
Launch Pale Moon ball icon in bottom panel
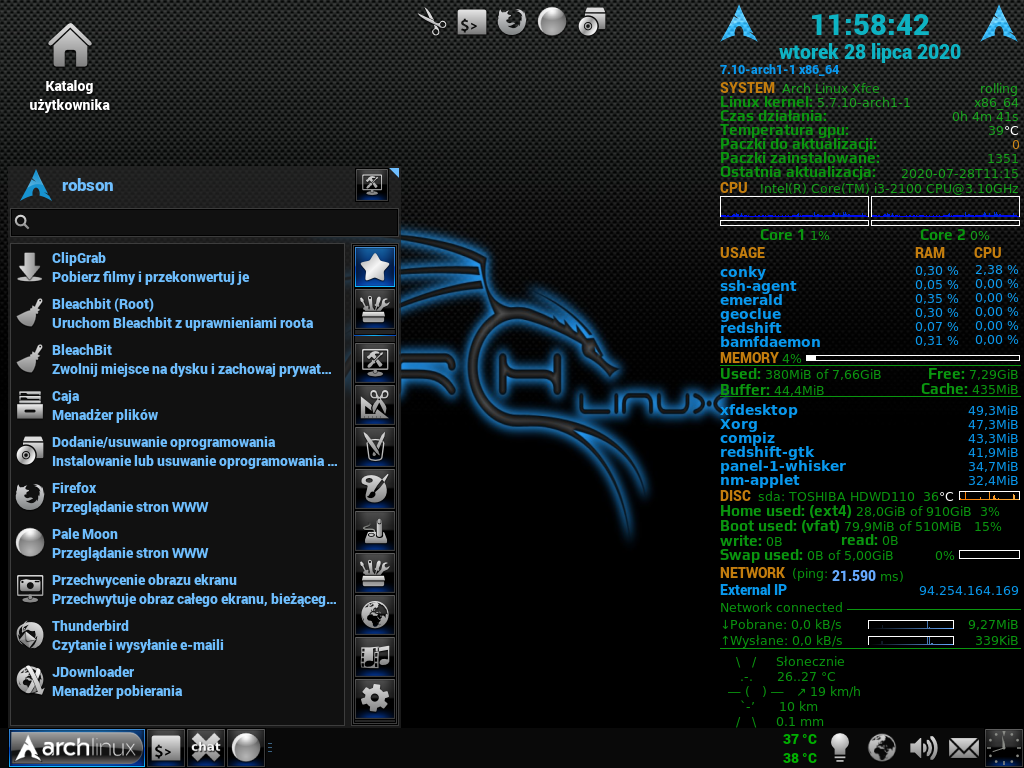point(246,748)
